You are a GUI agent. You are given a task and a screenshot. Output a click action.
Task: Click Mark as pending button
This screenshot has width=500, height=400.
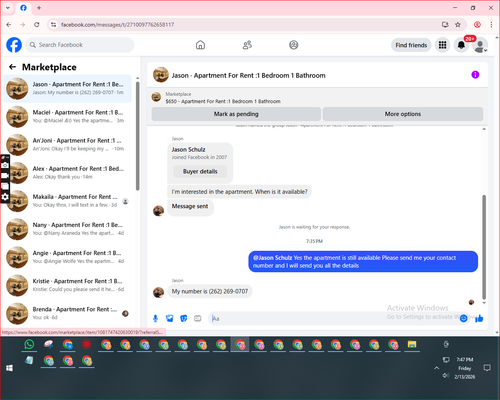(x=236, y=114)
